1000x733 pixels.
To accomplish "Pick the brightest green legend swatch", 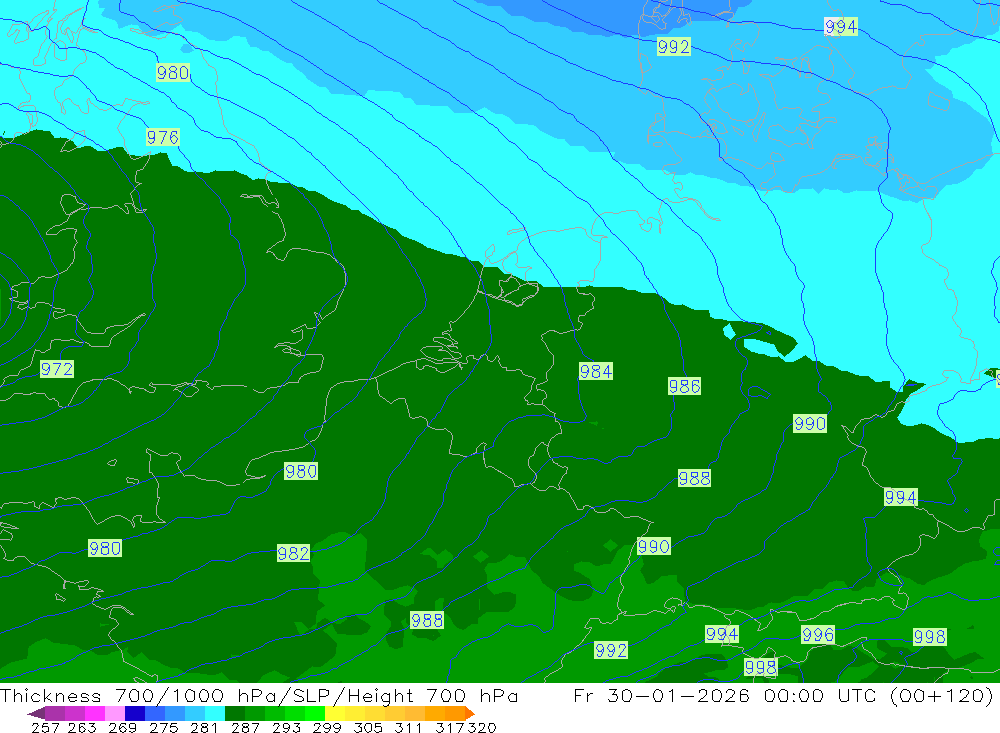I will click(315, 713).
